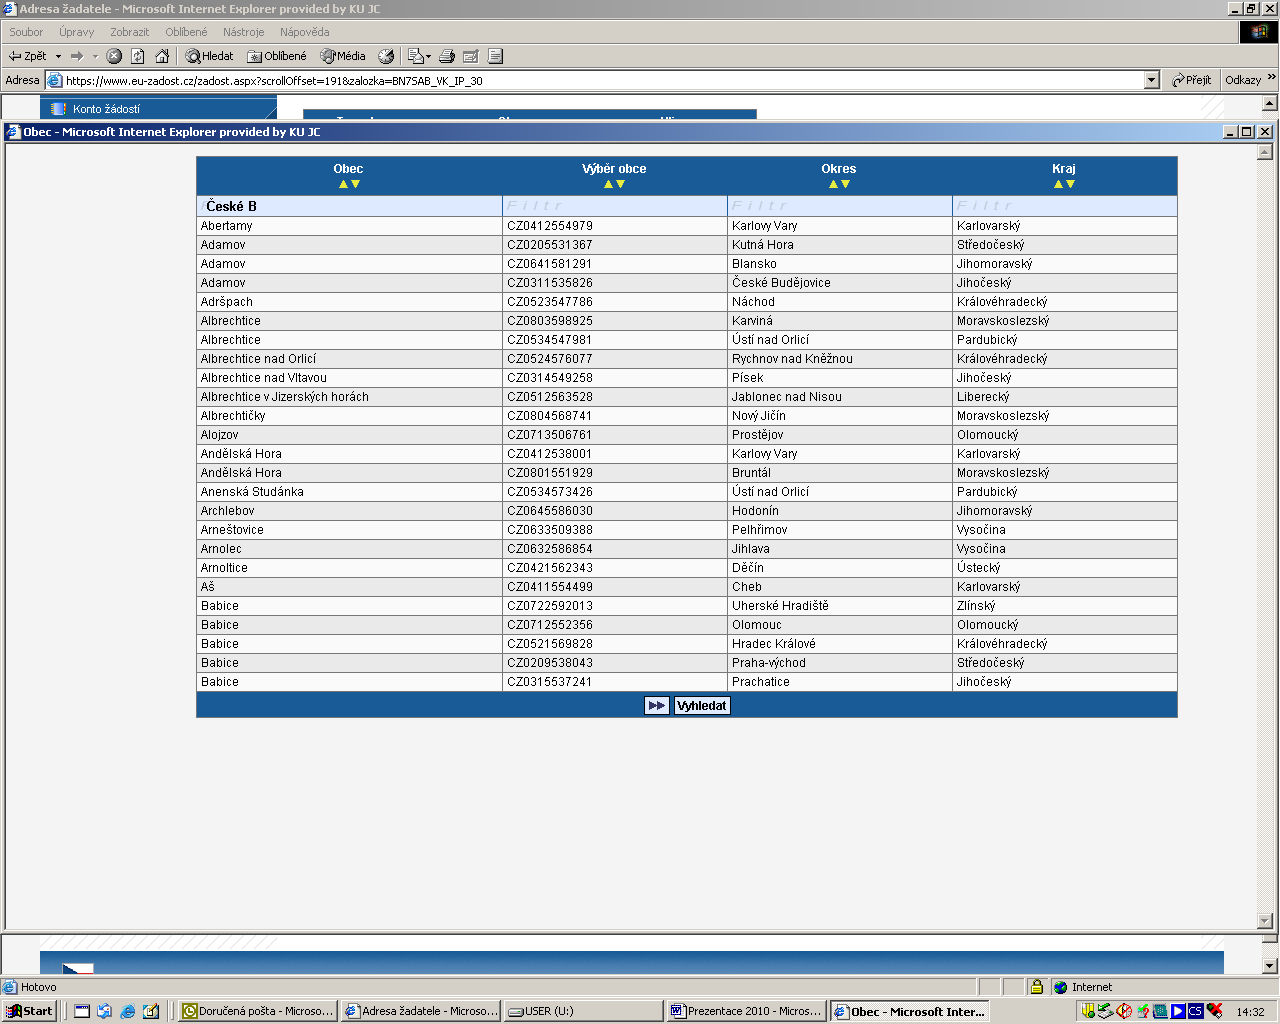Screen dimensions: 1280x1024
Task: Click the Zpět back arrow button
Action: pyautogui.click(x=28, y=56)
